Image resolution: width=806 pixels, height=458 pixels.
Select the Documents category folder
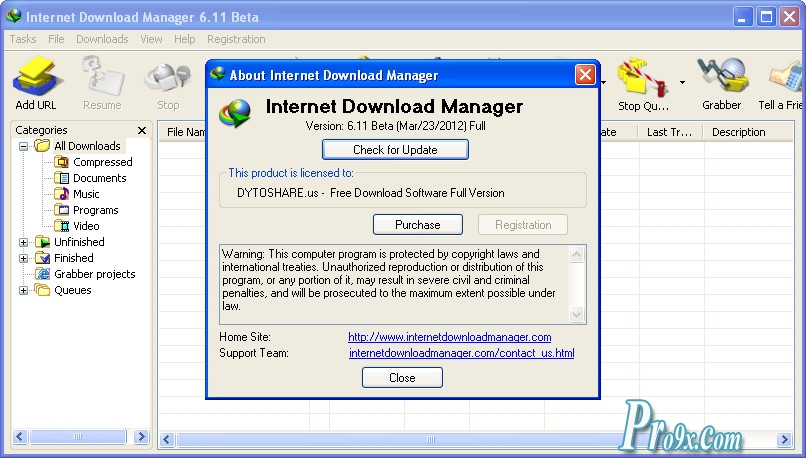(90, 178)
